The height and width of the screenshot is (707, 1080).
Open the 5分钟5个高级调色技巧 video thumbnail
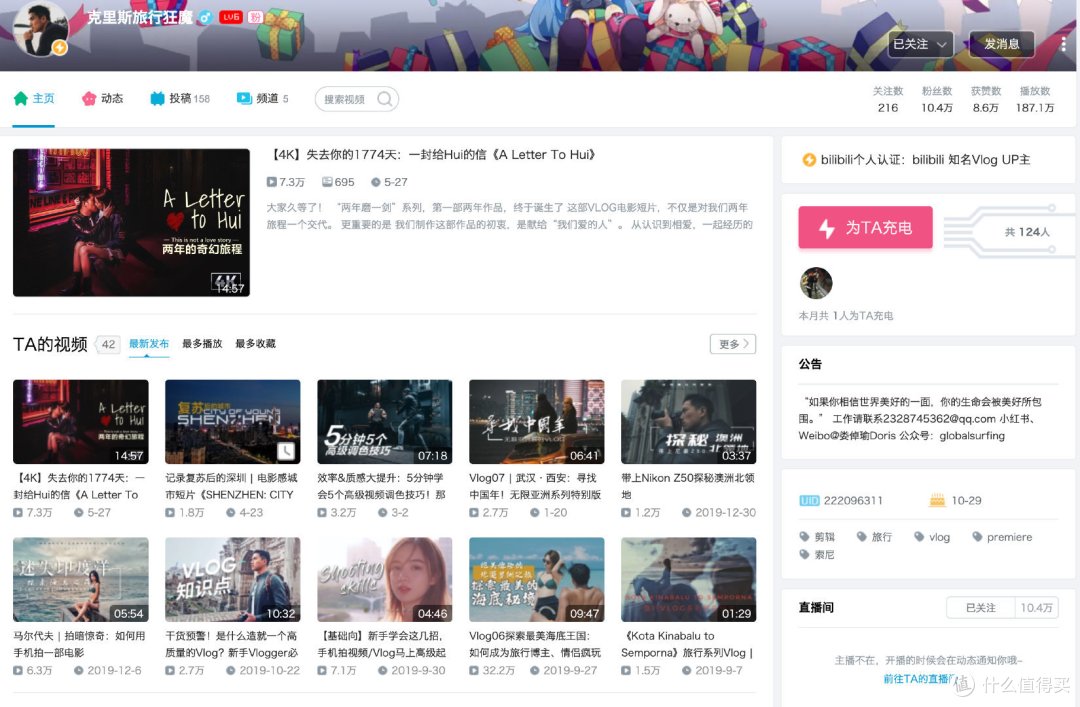pos(384,422)
